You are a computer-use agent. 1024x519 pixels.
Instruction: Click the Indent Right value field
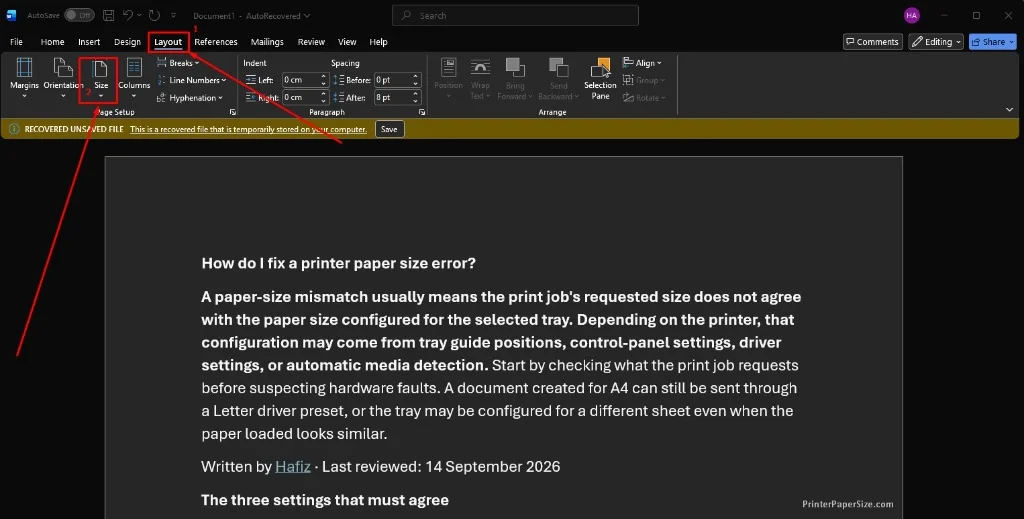300,97
